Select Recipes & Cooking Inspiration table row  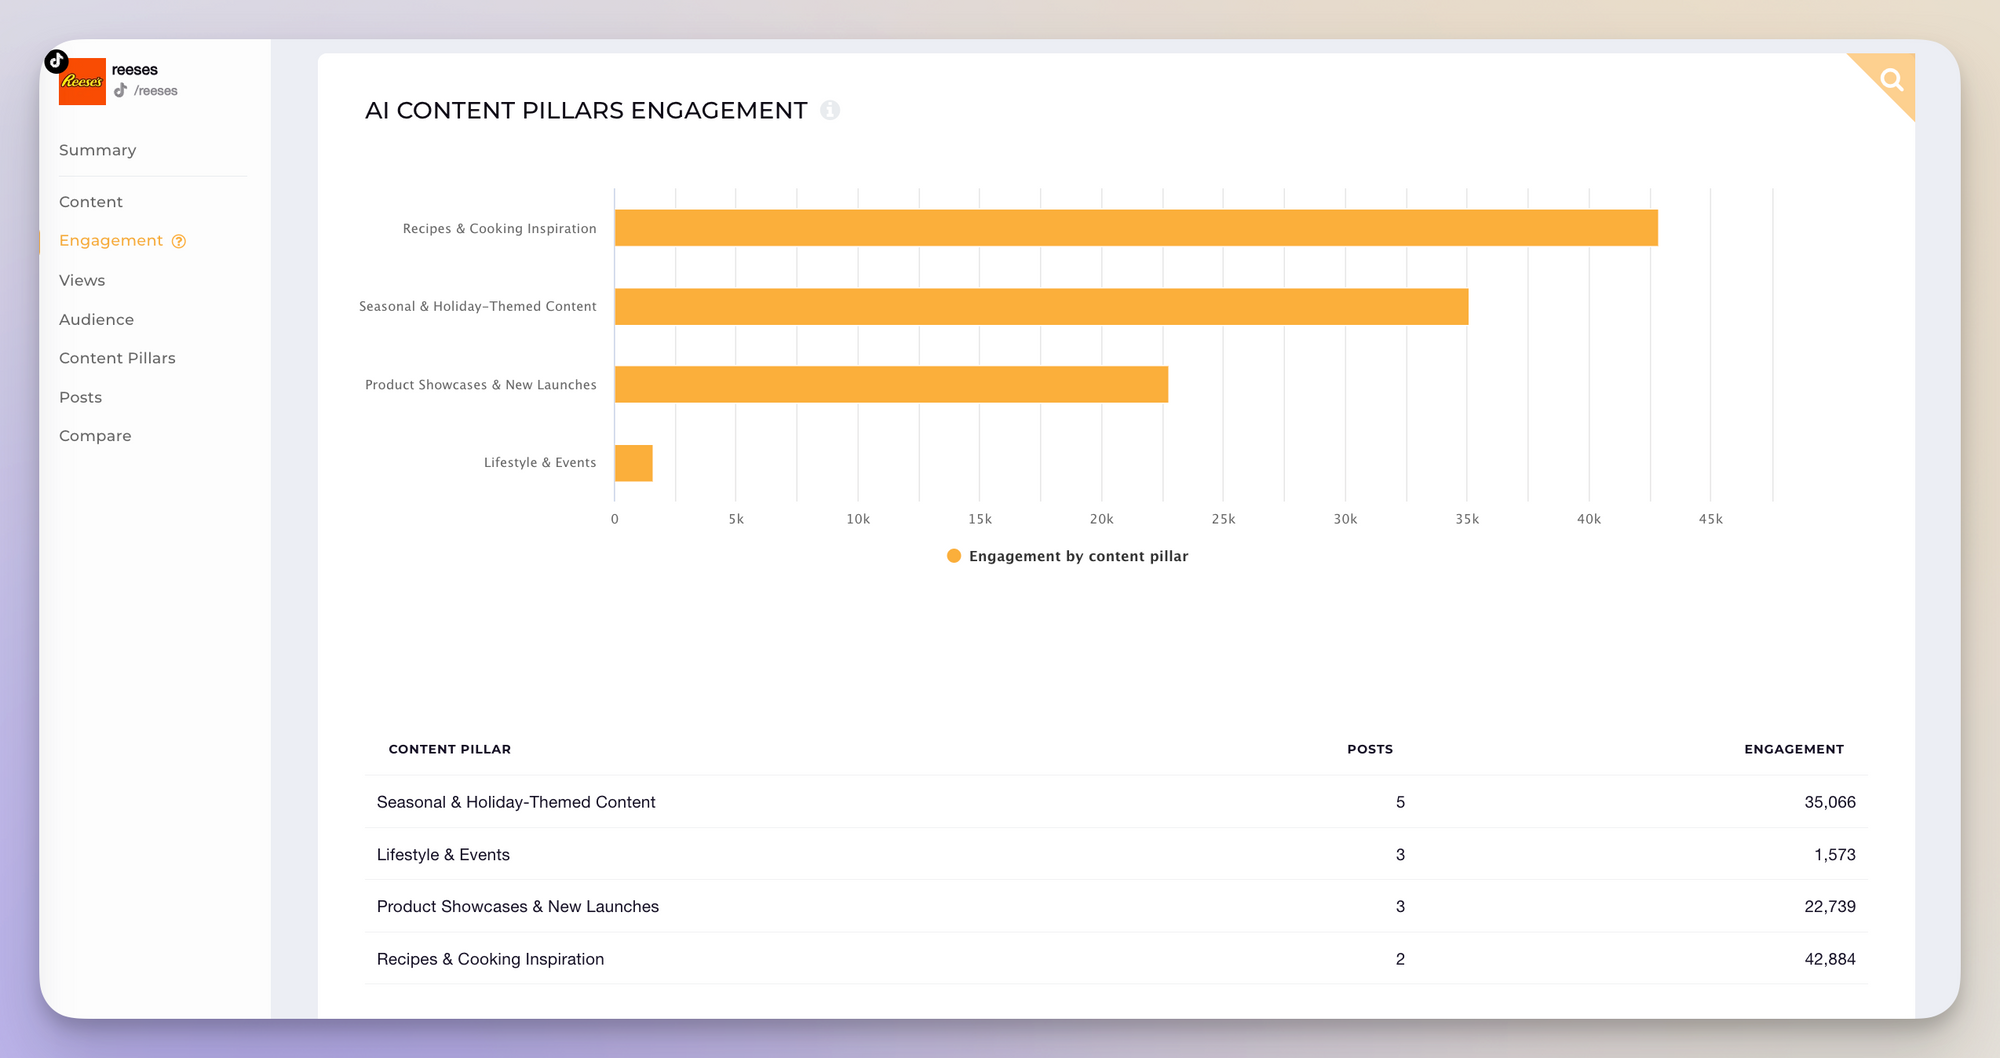click(x=1116, y=959)
